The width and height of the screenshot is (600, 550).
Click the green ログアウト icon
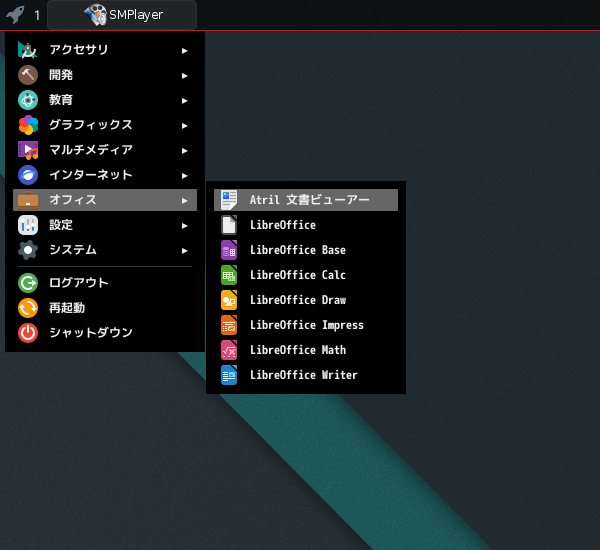28,283
